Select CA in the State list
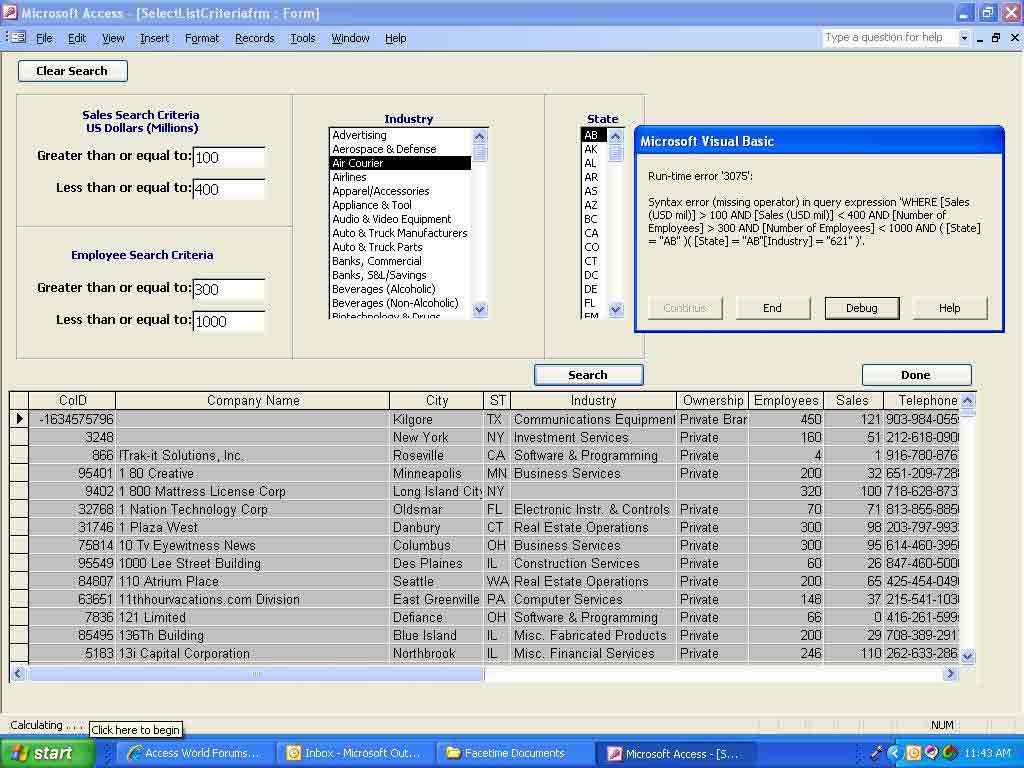 click(x=594, y=233)
